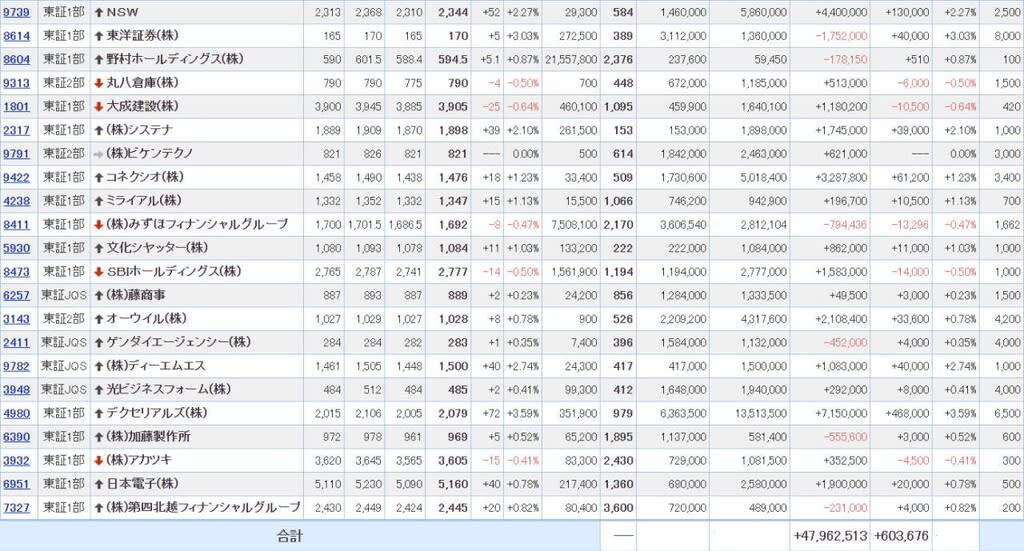Open stock code 2317 link
Screen dimensions: 1024x551
click(16, 130)
